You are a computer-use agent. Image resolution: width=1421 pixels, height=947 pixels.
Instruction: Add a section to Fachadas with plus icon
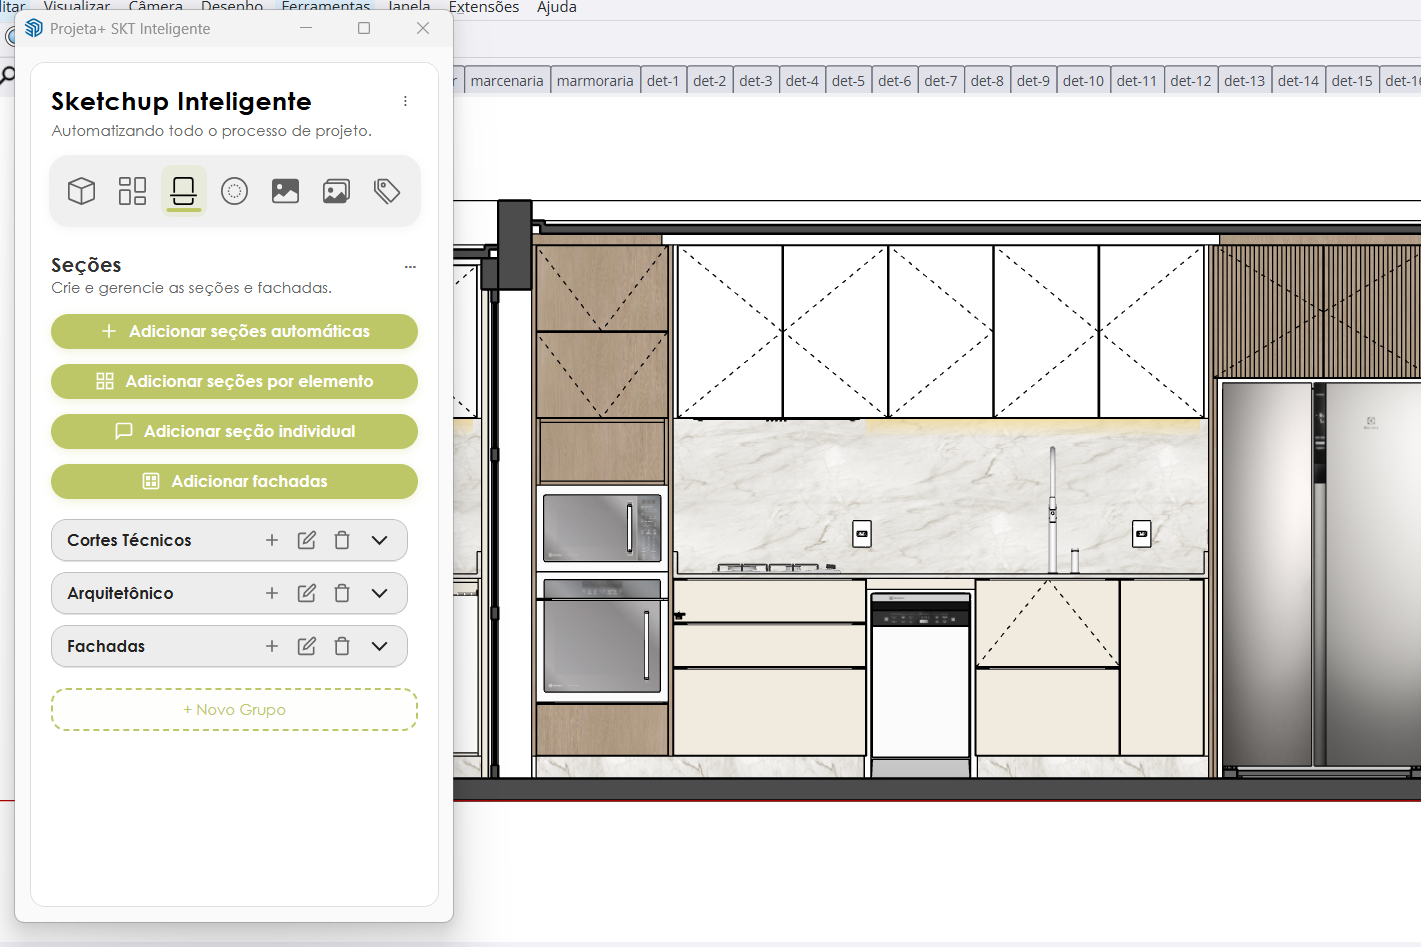point(271,646)
